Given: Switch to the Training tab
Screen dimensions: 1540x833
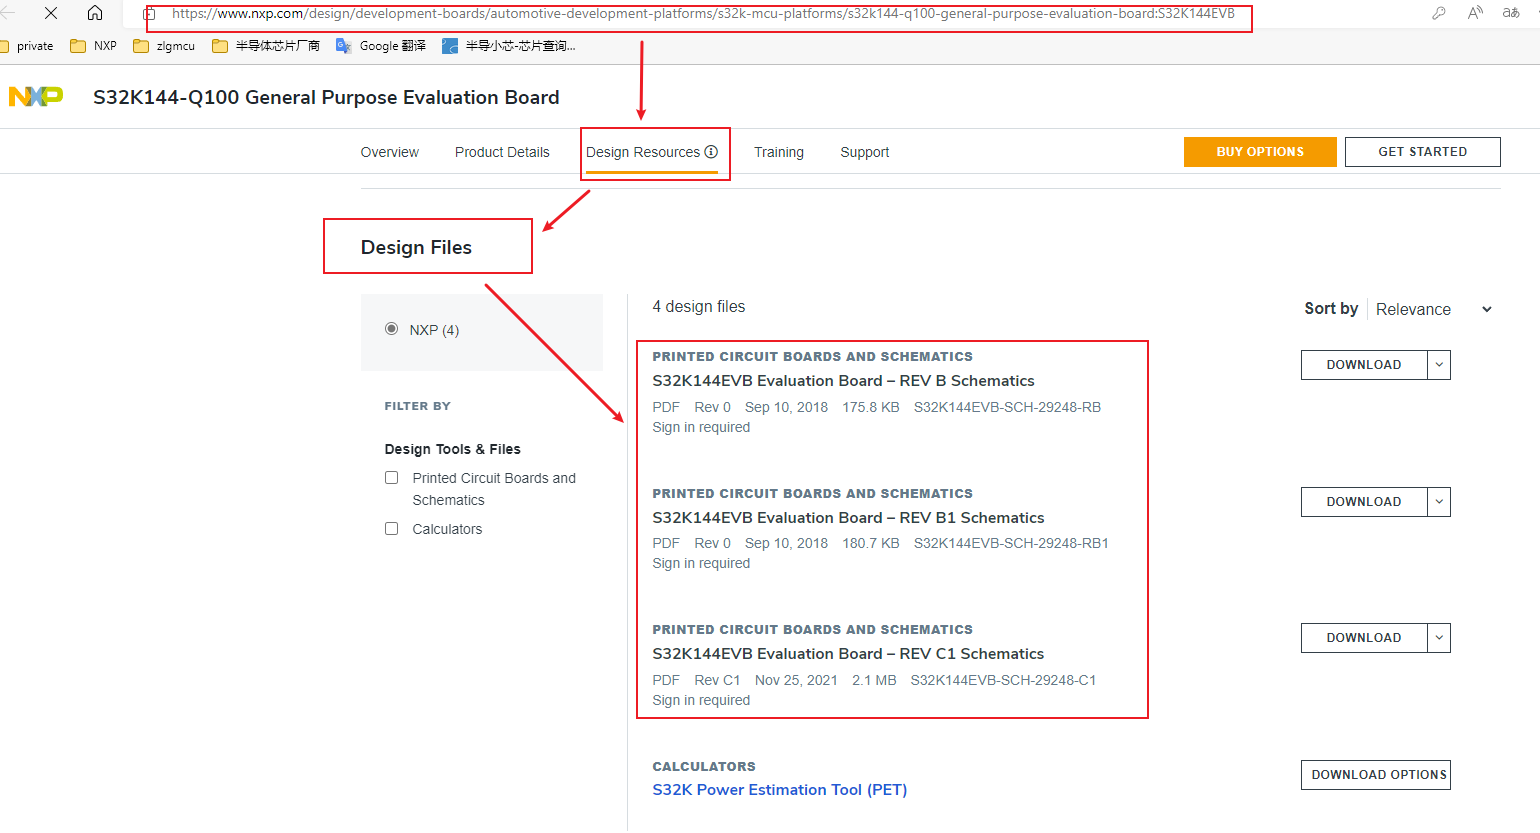Looking at the screenshot, I should click(x=779, y=152).
